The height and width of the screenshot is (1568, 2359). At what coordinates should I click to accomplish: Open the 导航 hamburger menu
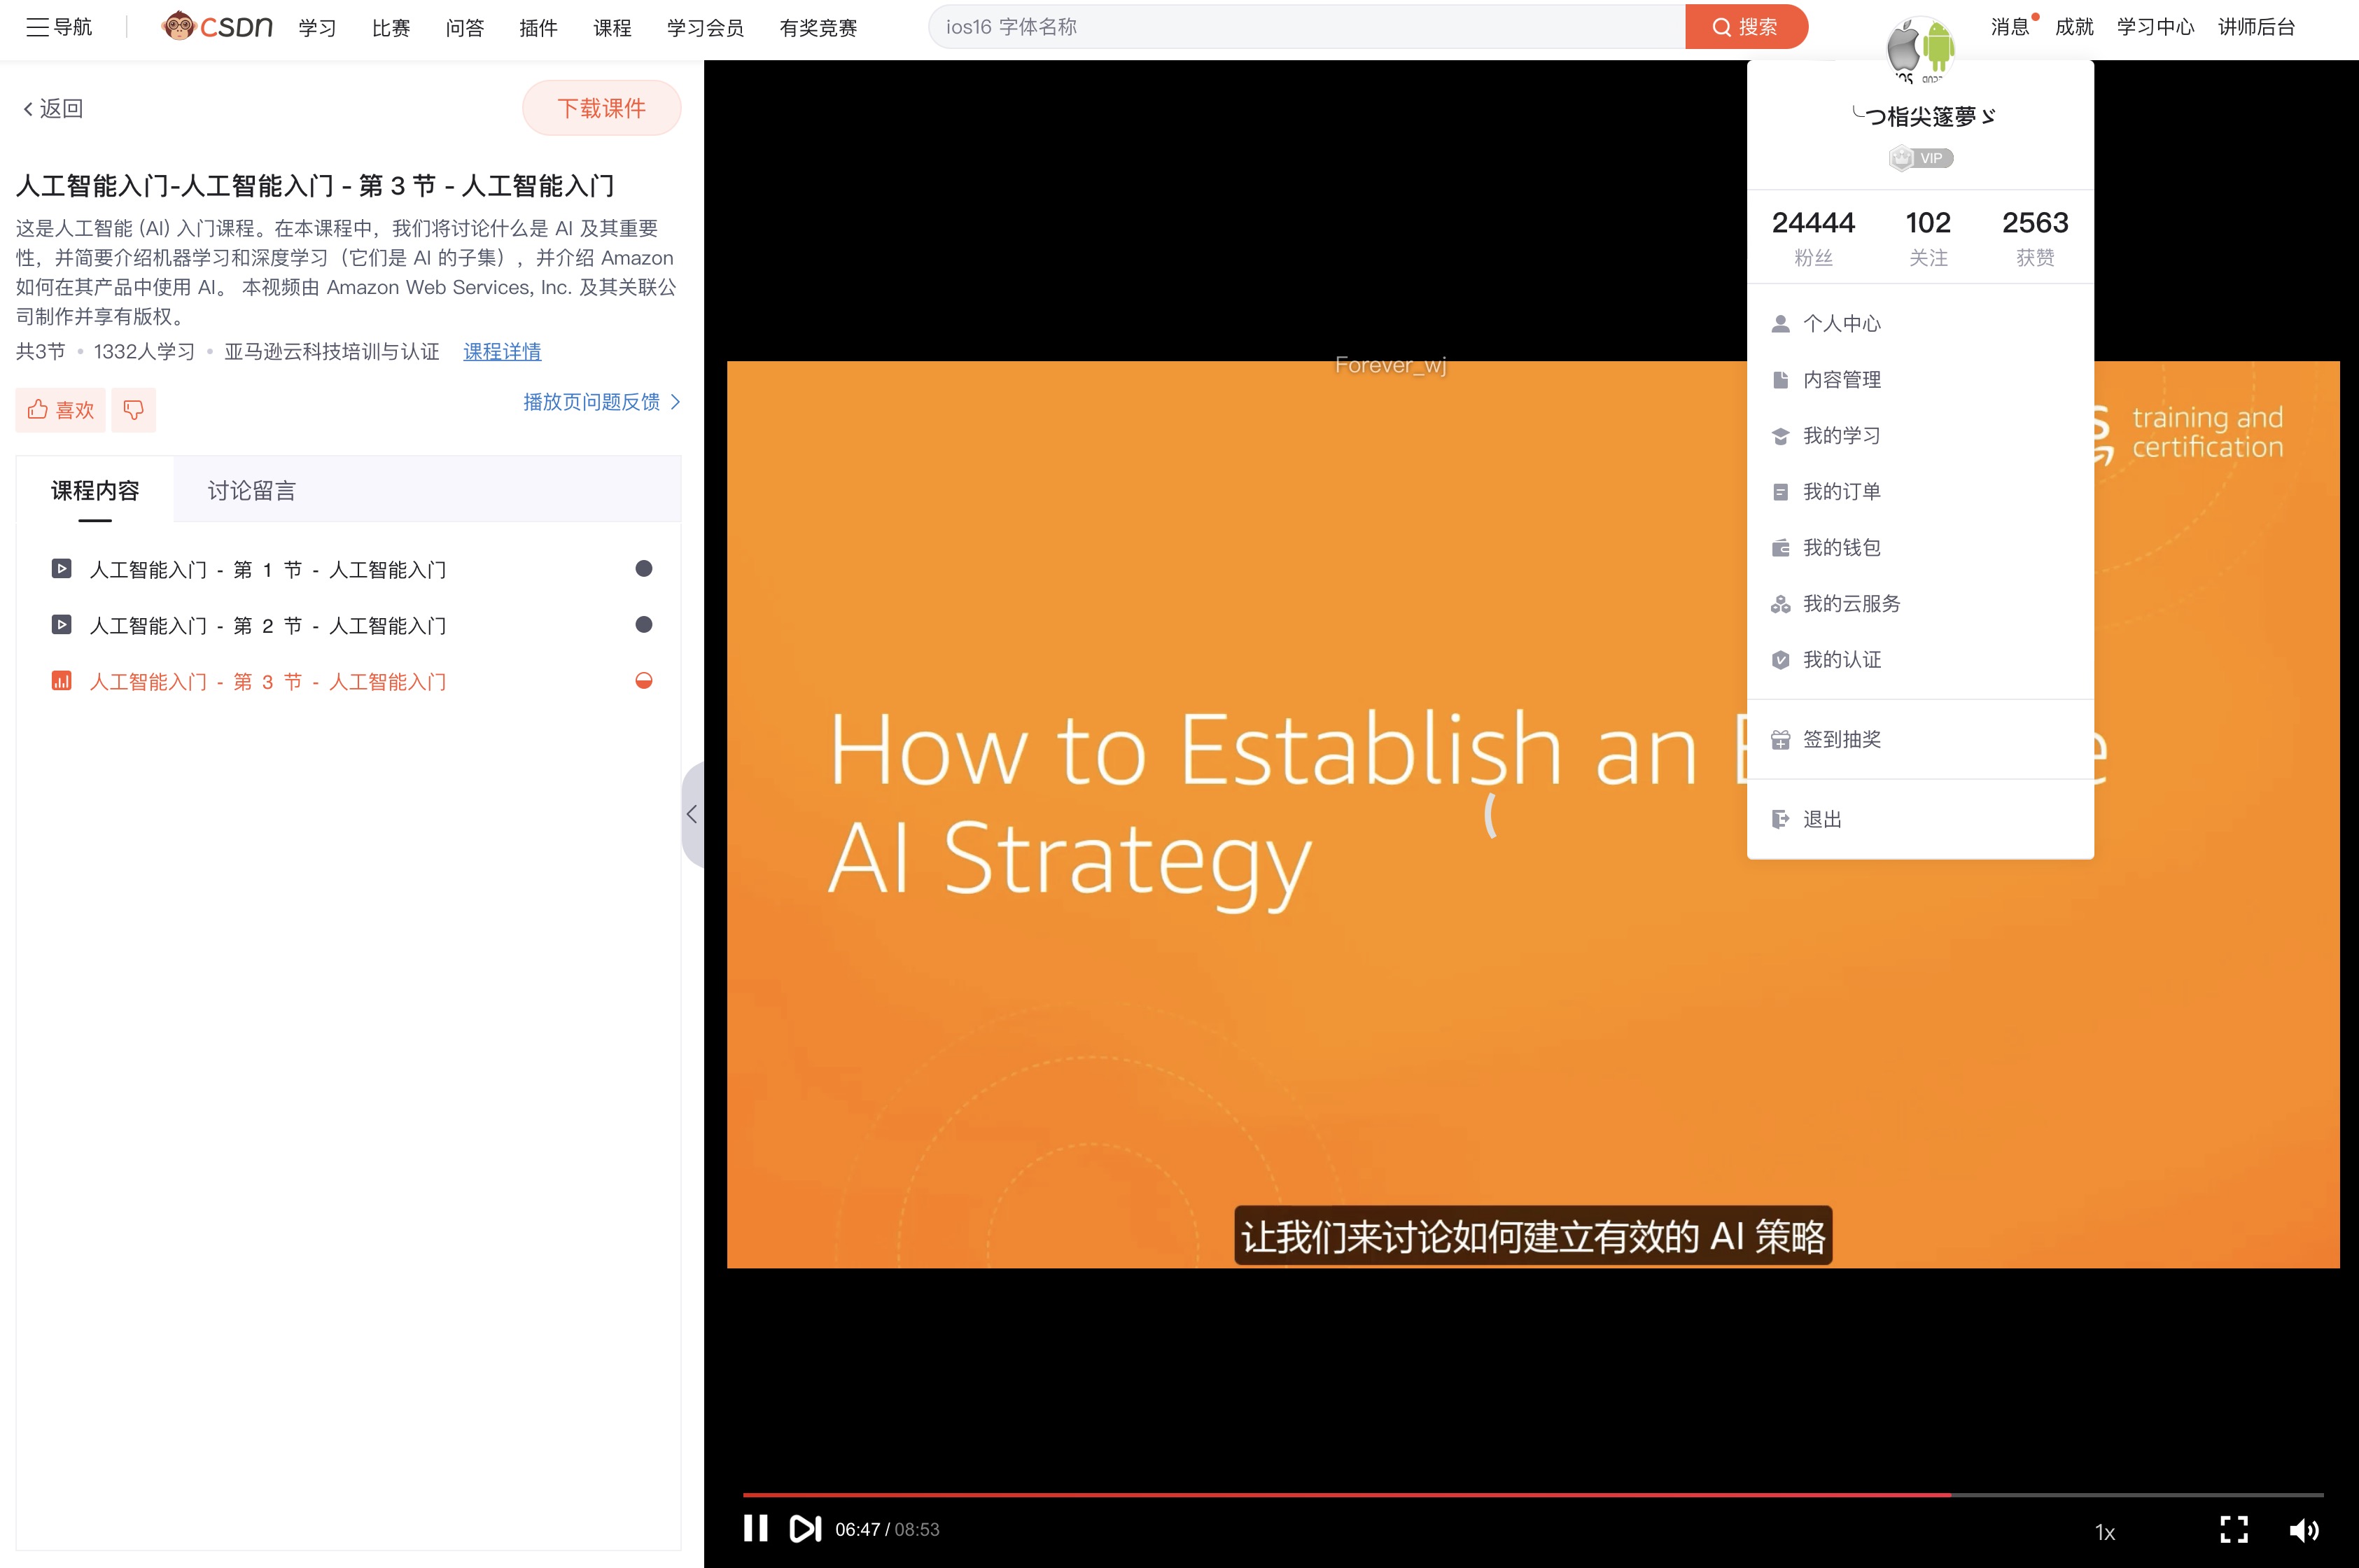pos(59,27)
